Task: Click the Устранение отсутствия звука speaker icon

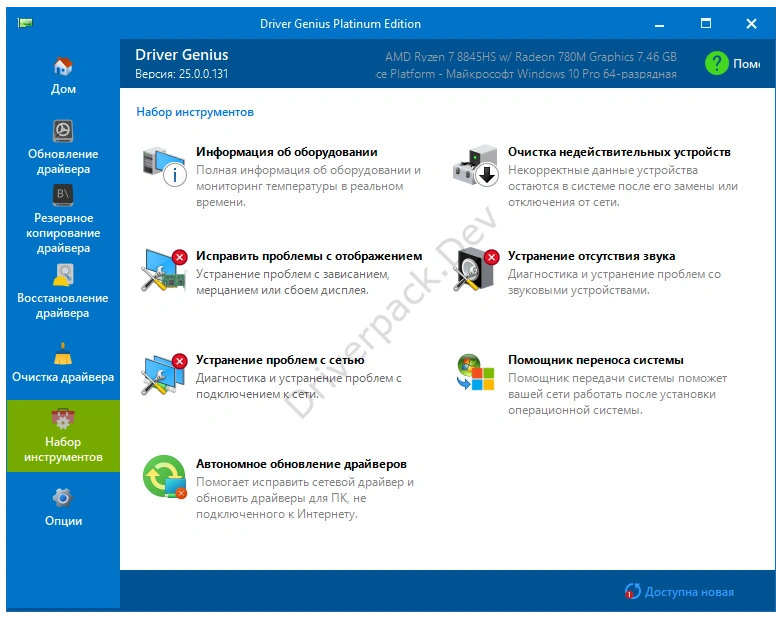Action: click(x=476, y=270)
